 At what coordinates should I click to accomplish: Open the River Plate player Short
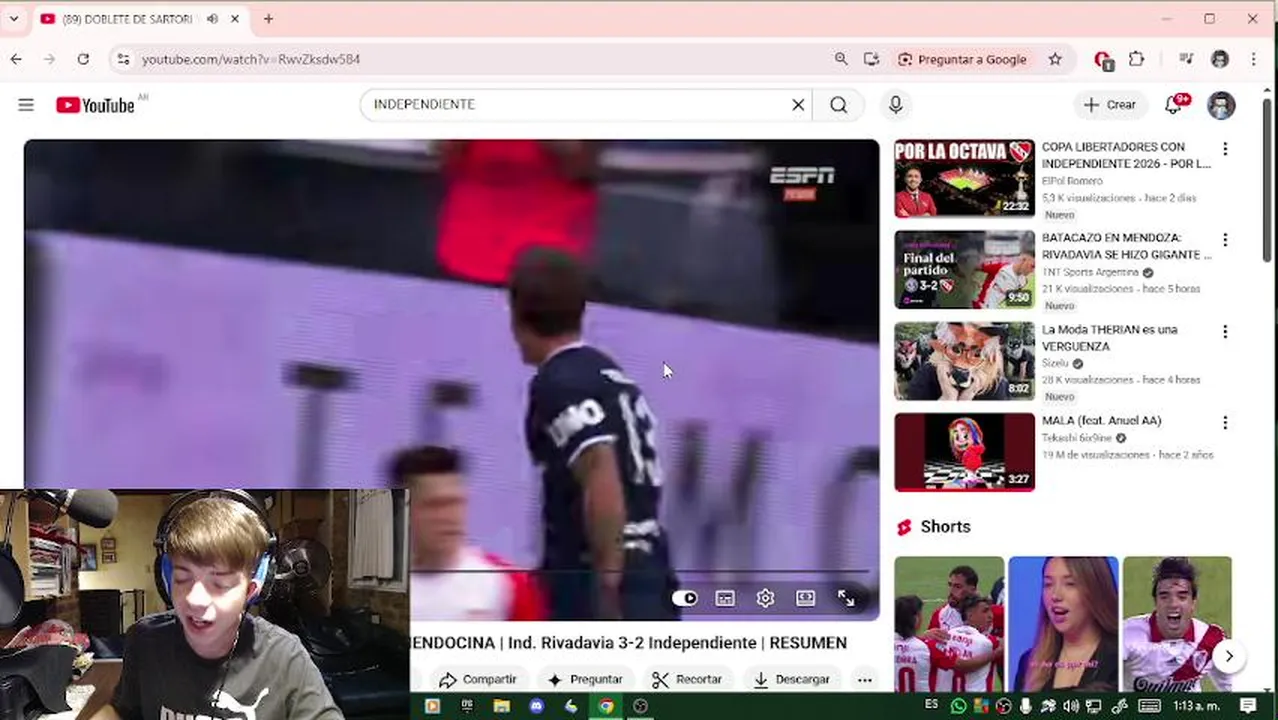tap(1177, 624)
